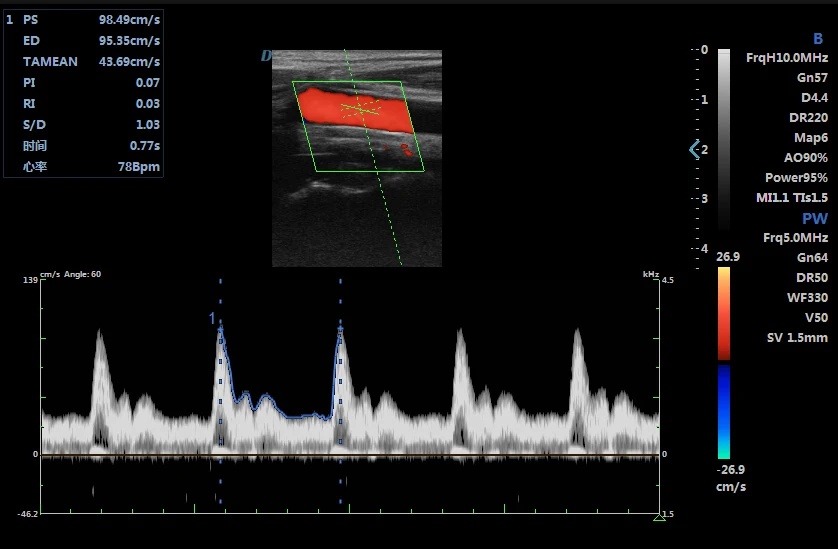Viewport: 838px width, 549px height.
Task: Click the sample volume gate inside the vessel
Action: pyautogui.click(x=361, y=109)
